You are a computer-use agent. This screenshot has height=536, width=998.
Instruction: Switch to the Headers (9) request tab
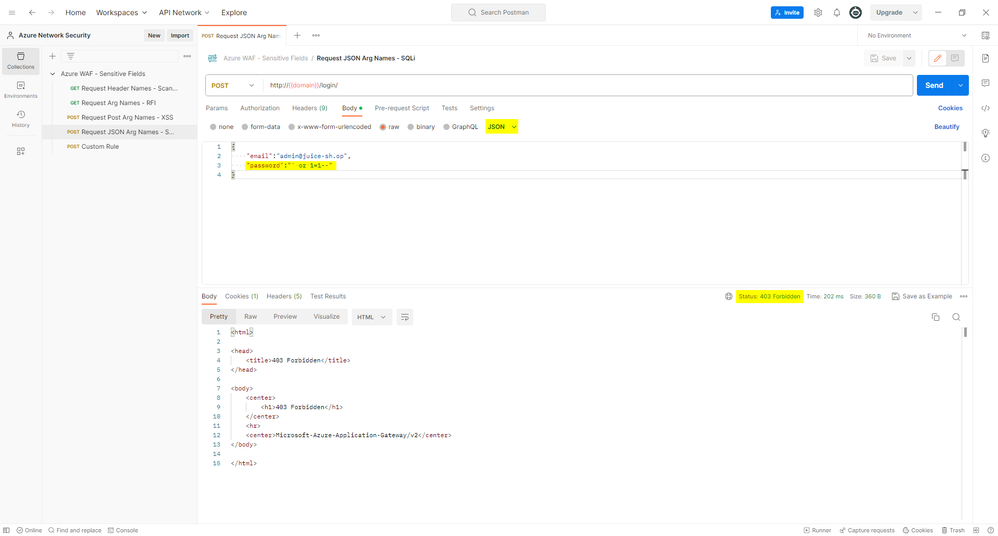tap(310, 108)
